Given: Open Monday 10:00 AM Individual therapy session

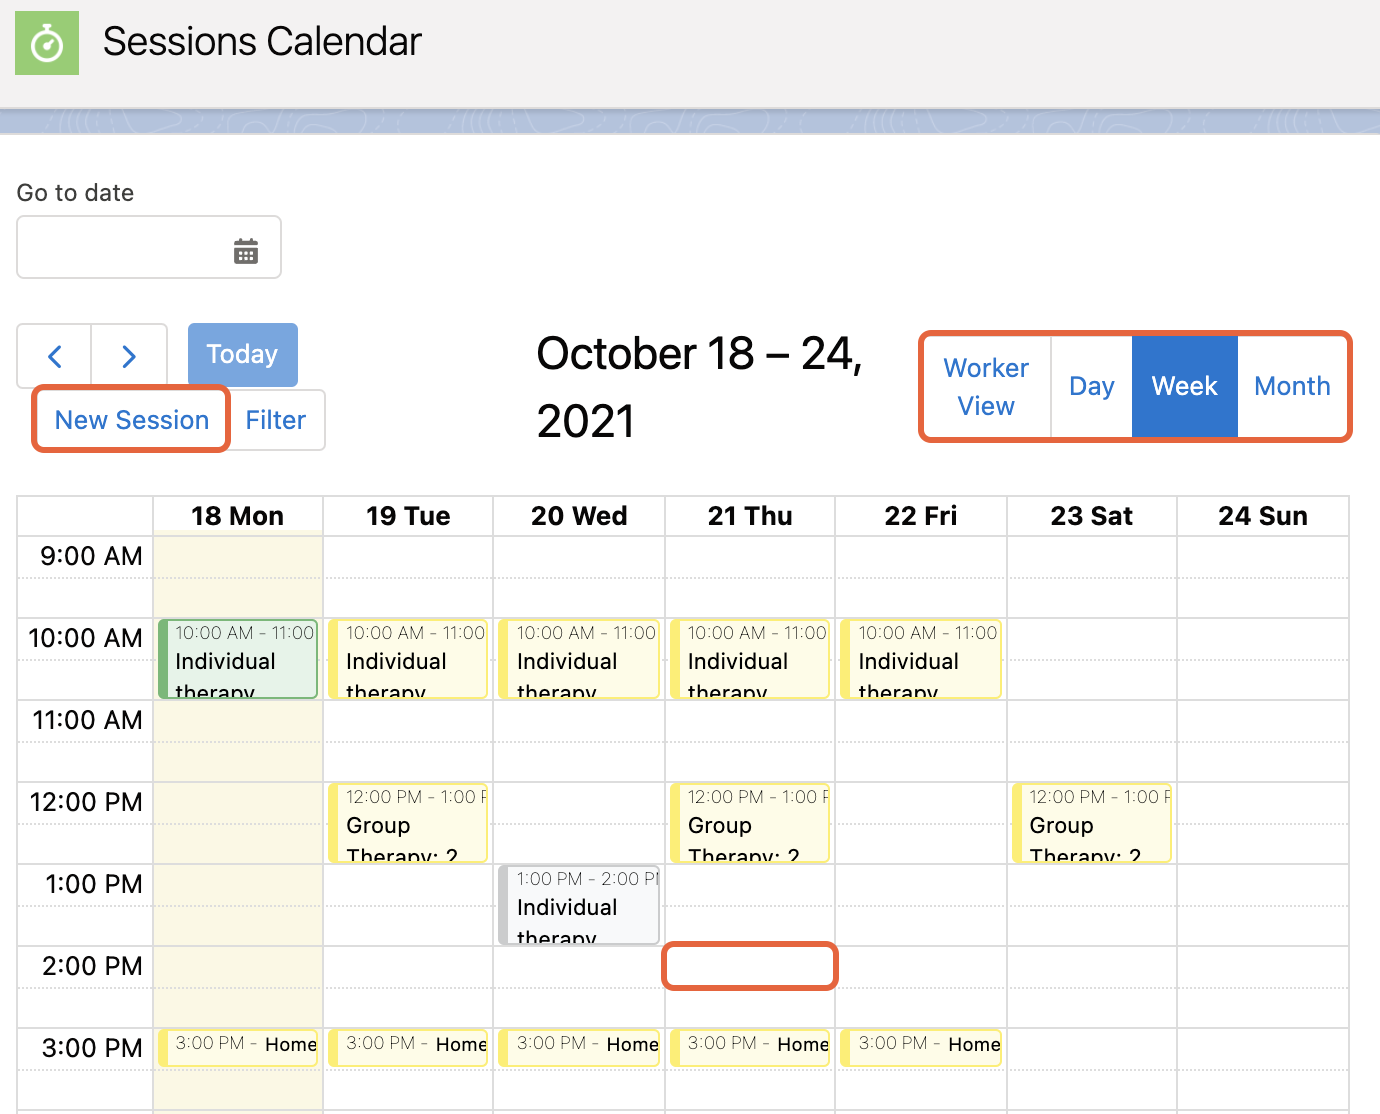Looking at the screenshot, I should tap(238, 659).
